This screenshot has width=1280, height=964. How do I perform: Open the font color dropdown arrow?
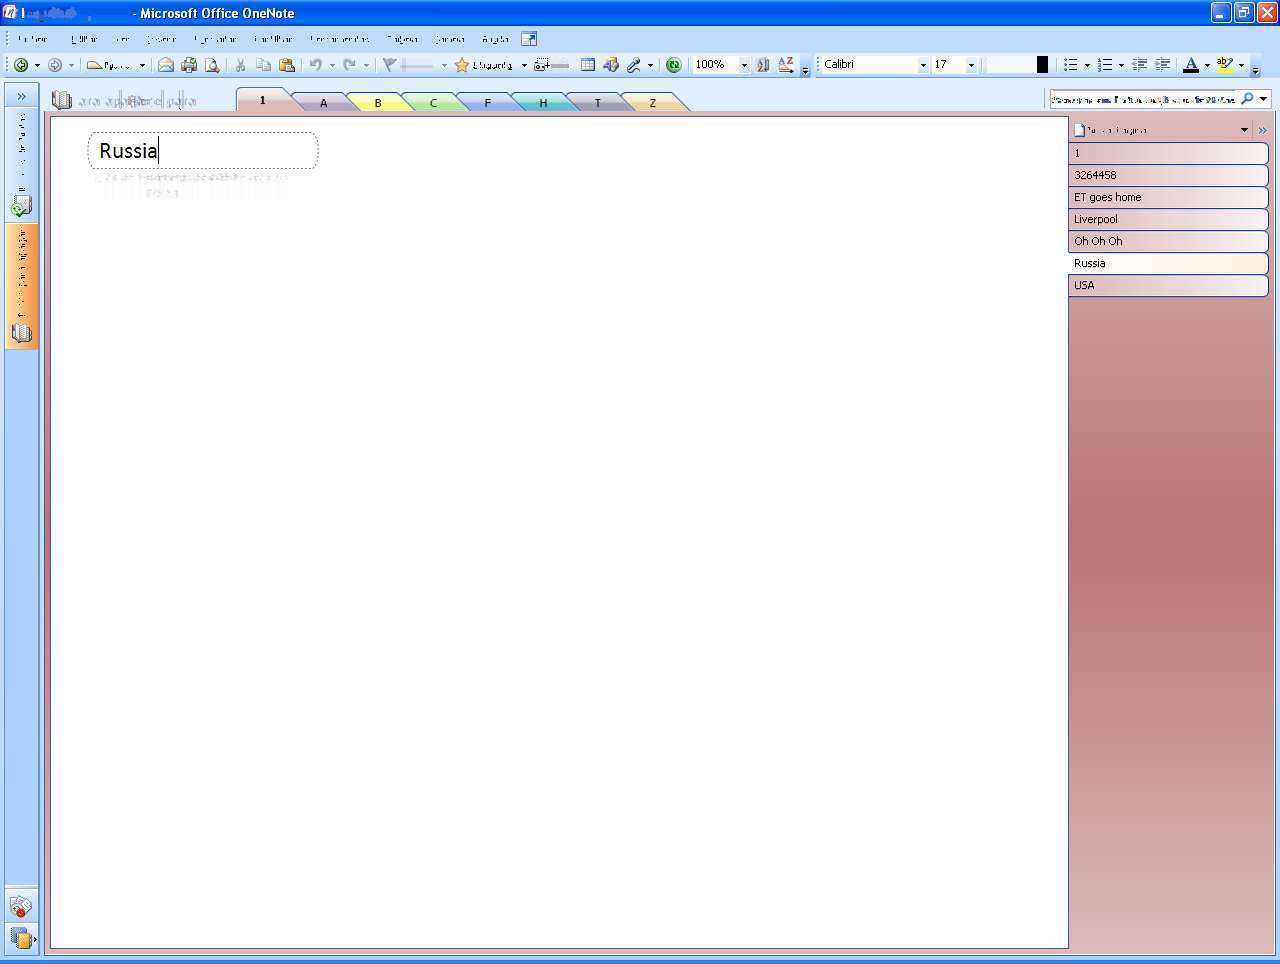[1207, 65]
